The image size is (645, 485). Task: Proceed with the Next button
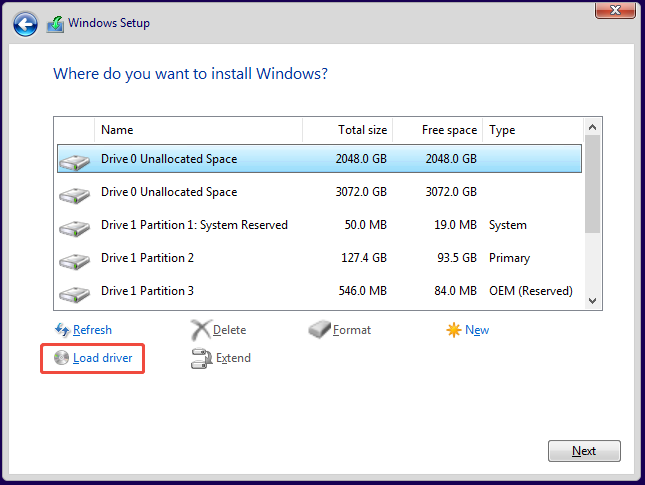584,451
